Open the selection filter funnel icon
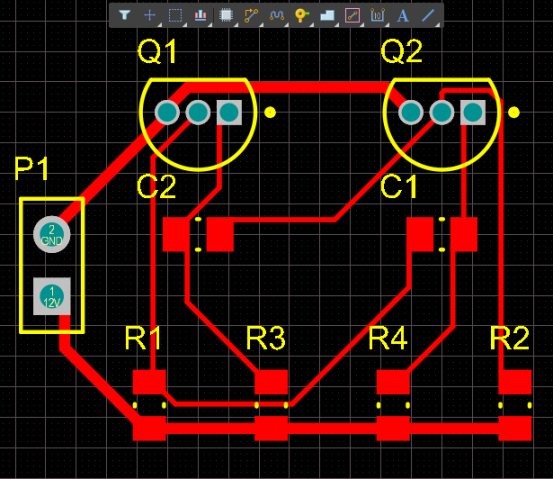This screenshot has height=479, width=553. point(124,15)
